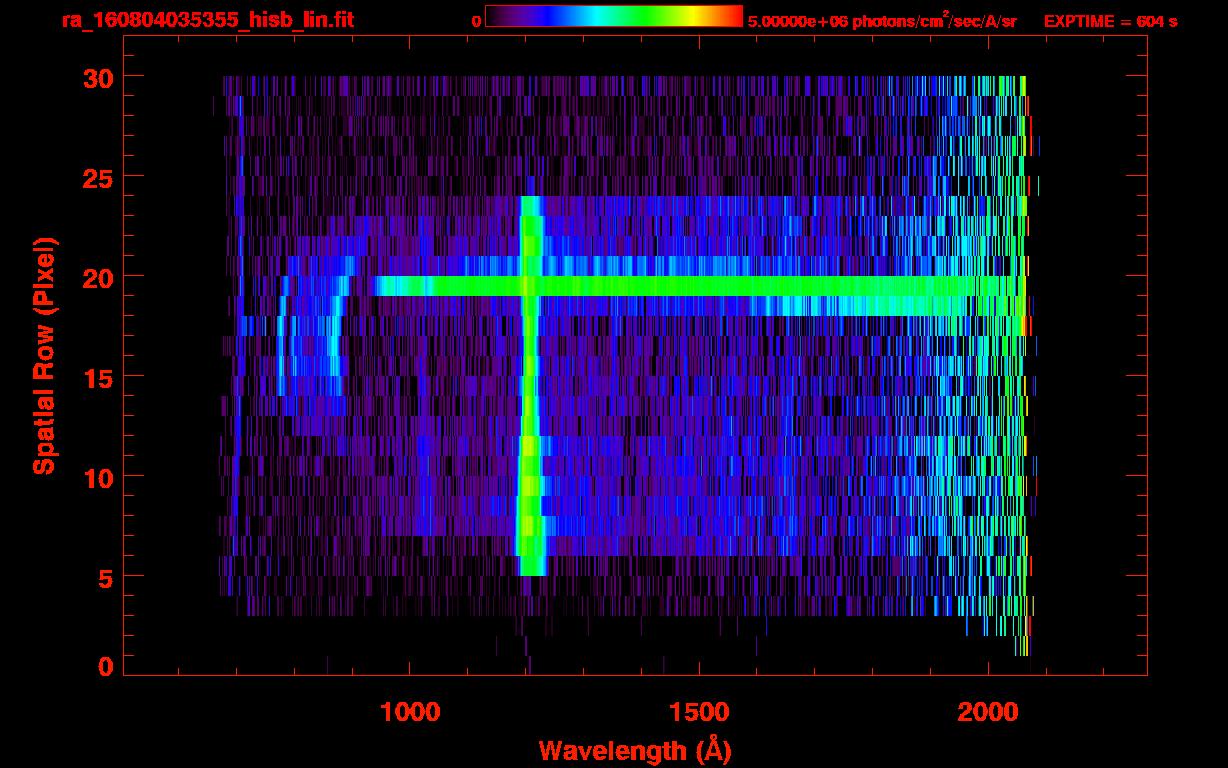Image resolution: width=1228 pixels, height=768 pixels.
Task: Click the EXPTIME = 604 s label
Action: click(1110, 21)
